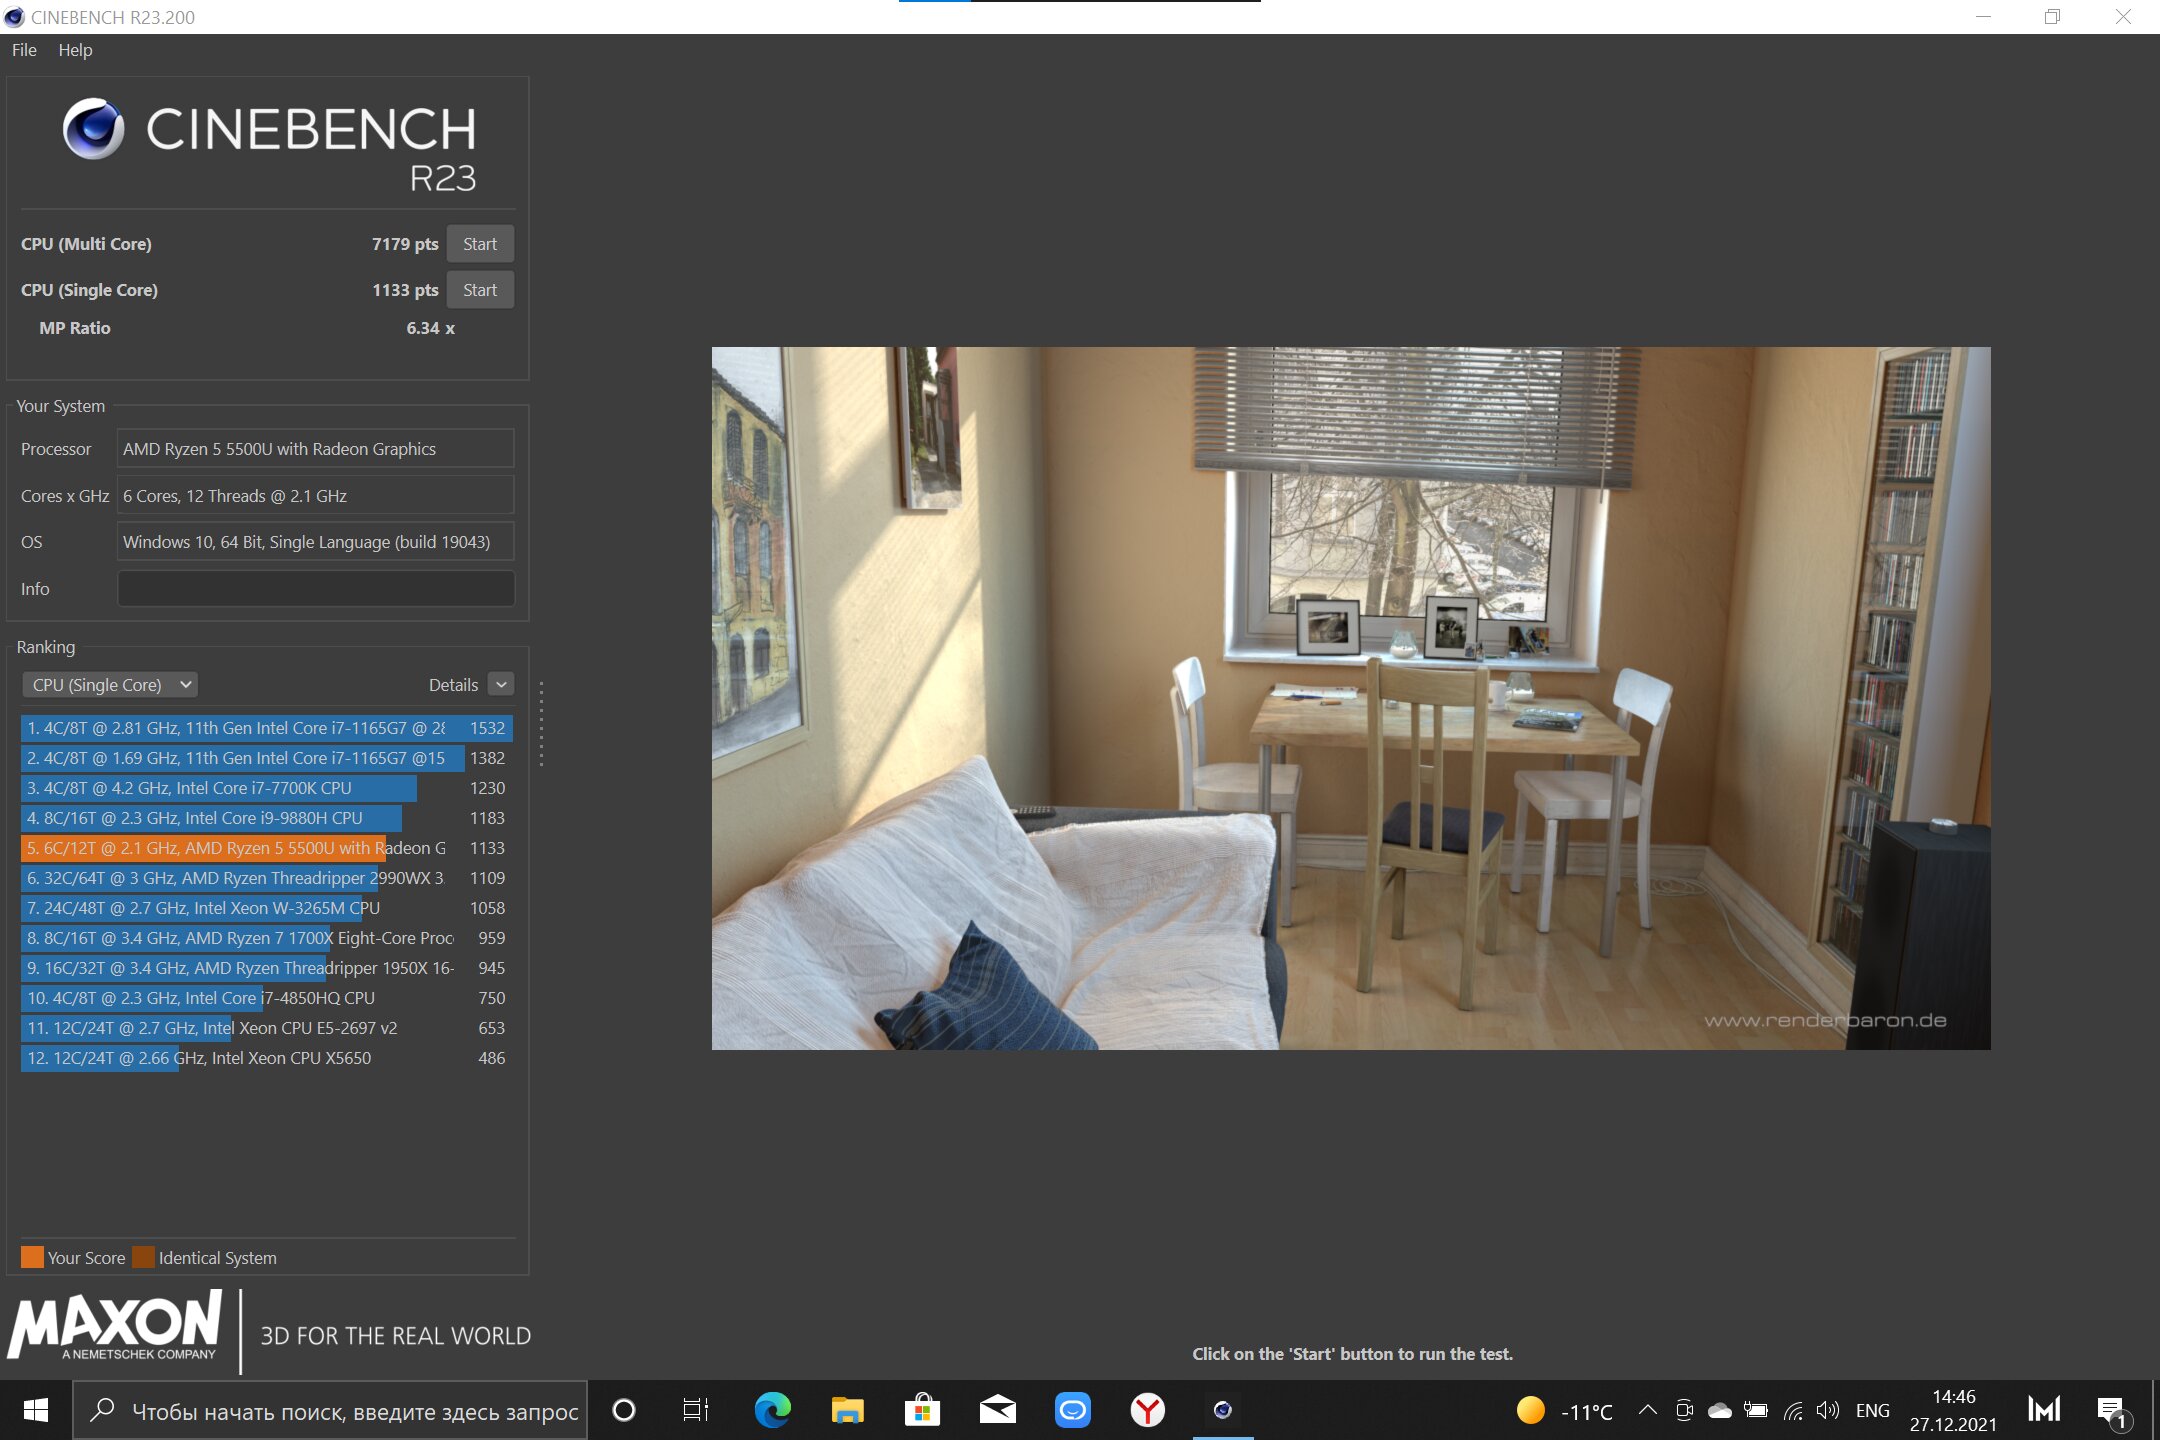Open Mail app in taskbar

997,1410
